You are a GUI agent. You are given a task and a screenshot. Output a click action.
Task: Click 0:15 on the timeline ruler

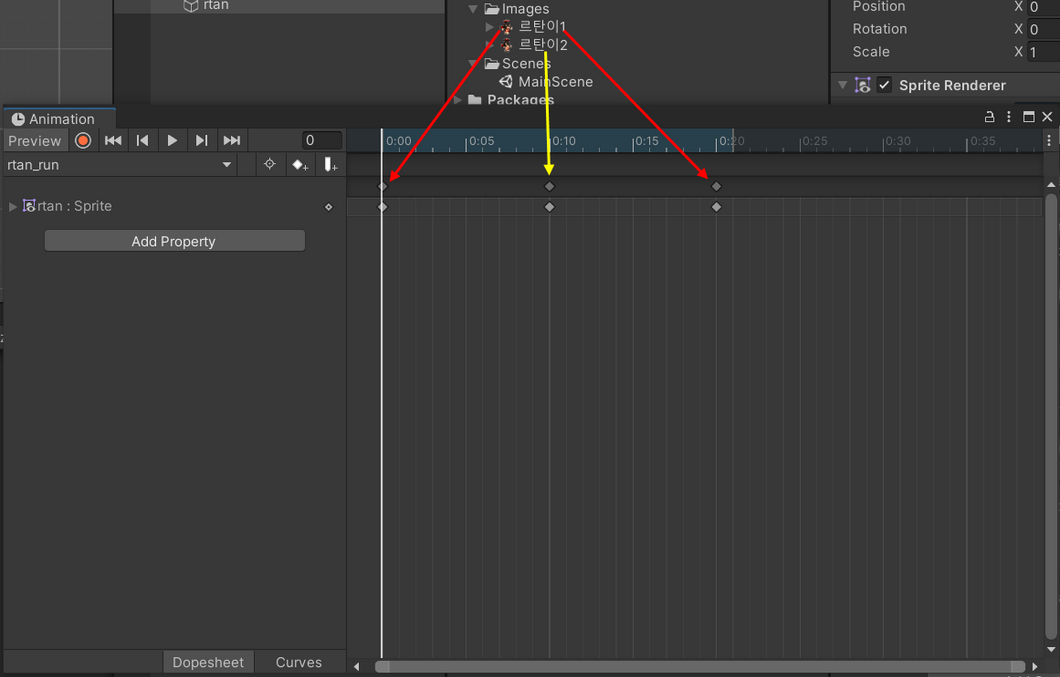pyautogui.click(x=646, y=141)
